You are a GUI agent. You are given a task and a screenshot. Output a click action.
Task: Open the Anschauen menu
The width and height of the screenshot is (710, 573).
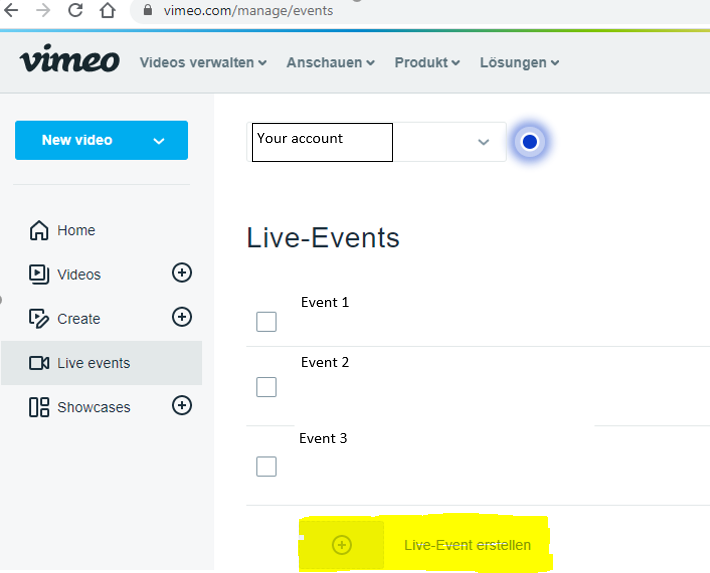(330, 62)
